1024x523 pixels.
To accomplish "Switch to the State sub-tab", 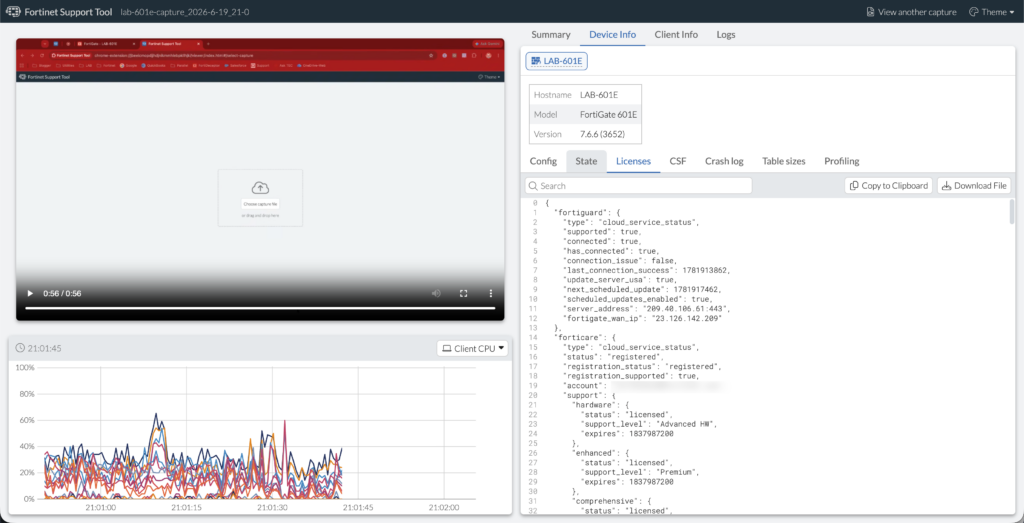I will (586, 161).
